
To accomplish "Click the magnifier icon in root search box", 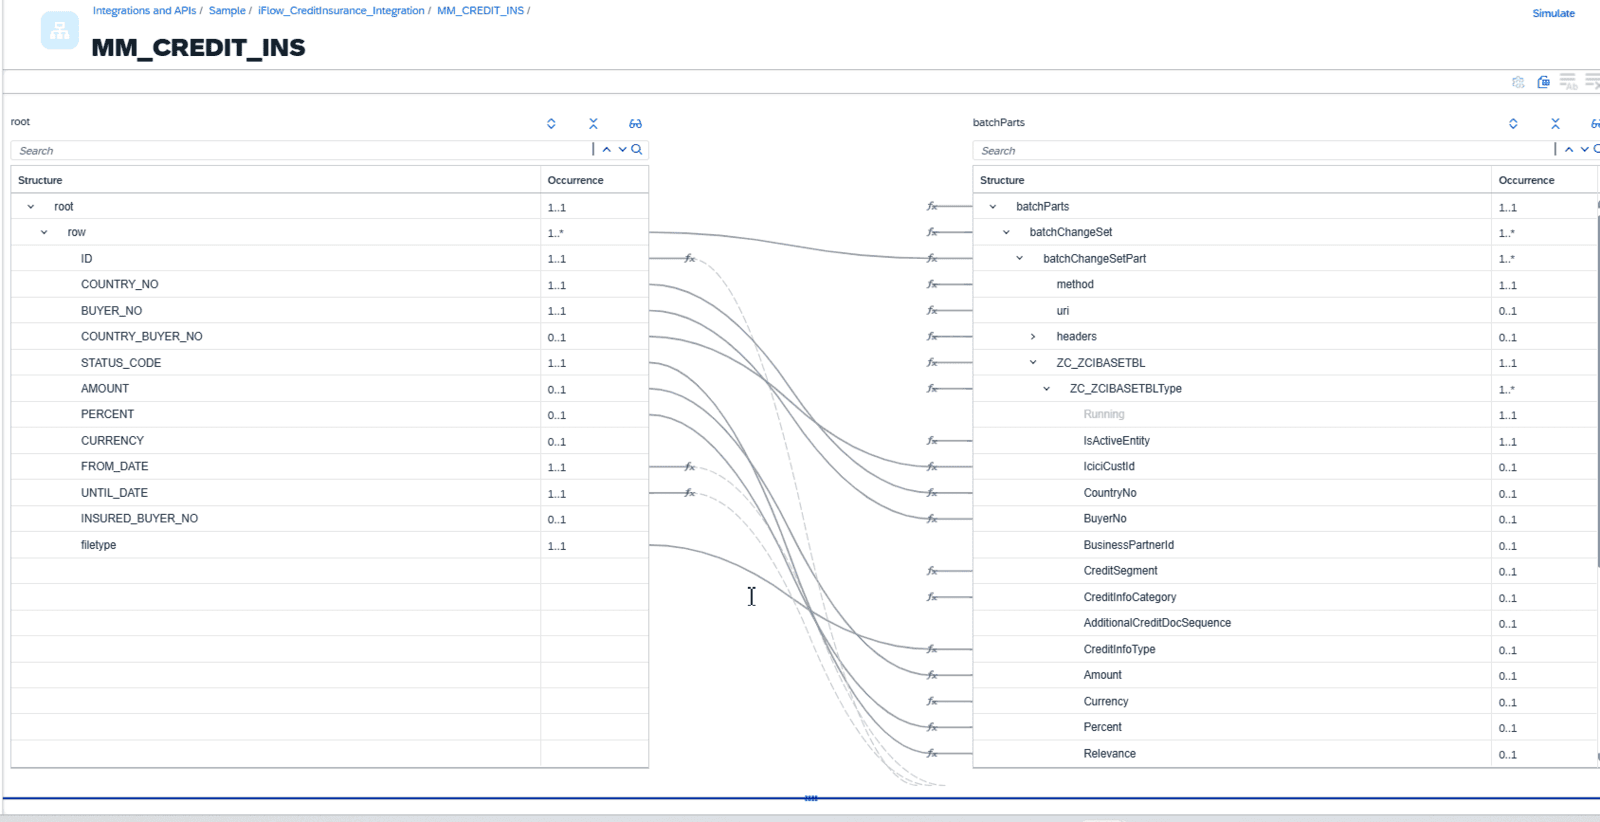I will point(637,150).
